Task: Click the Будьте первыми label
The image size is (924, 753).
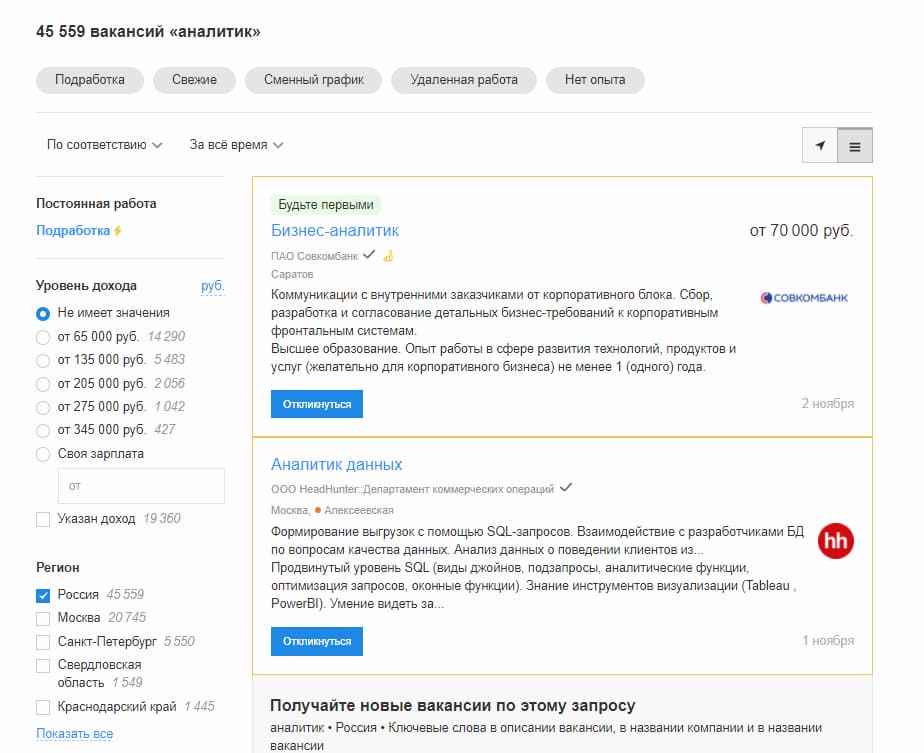Action: click(328, 204)
